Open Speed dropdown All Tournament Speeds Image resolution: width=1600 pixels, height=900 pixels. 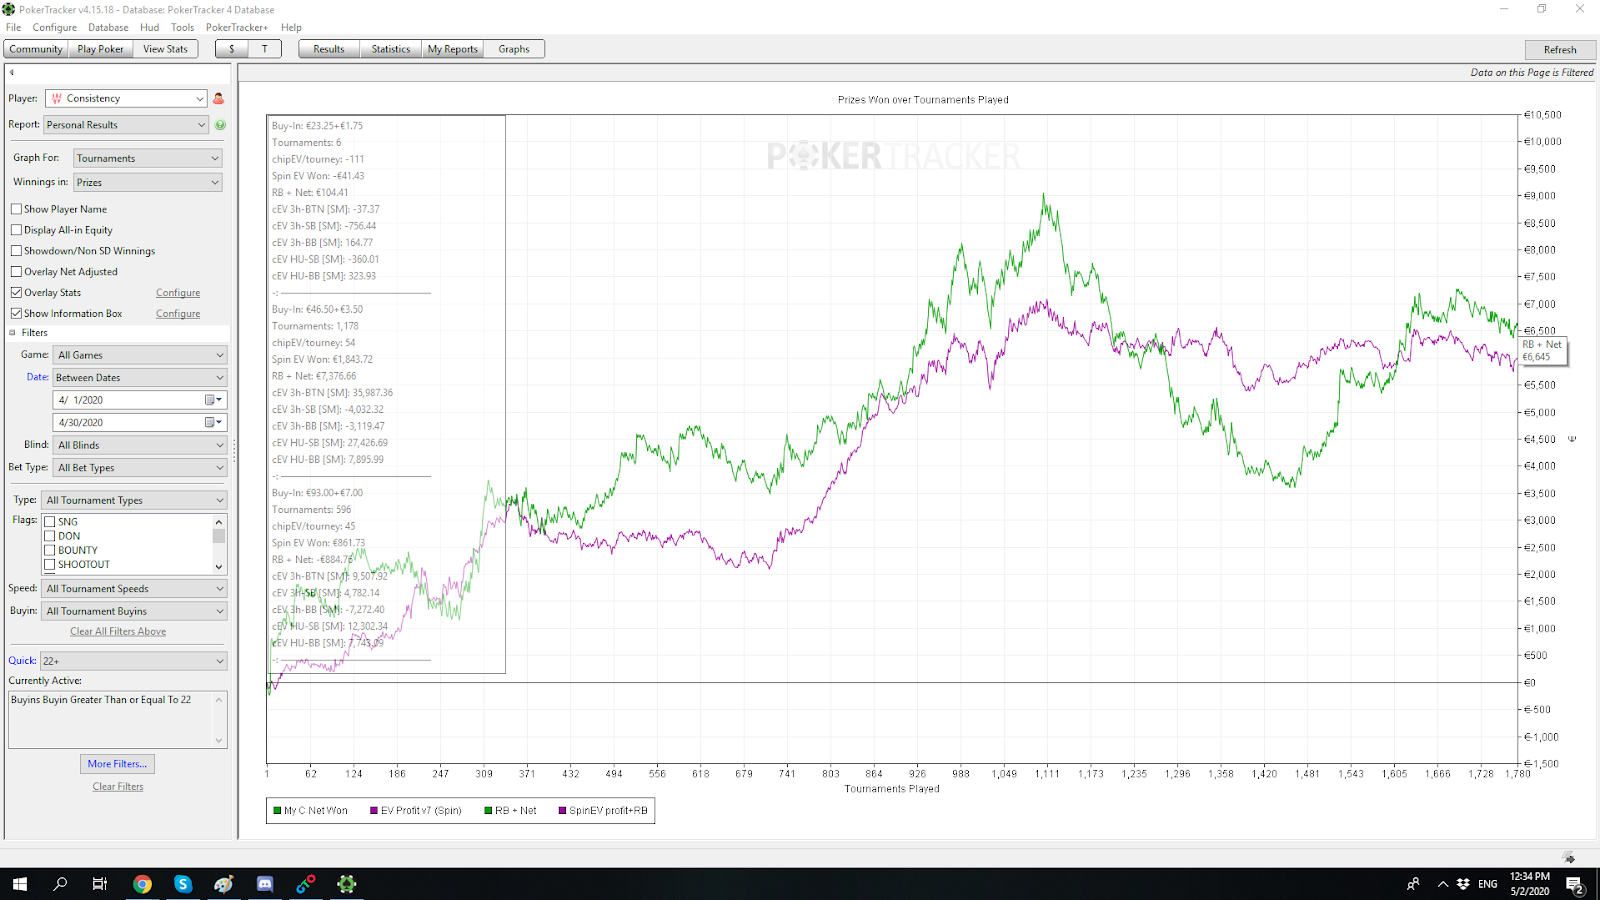[x=135, y=589]
